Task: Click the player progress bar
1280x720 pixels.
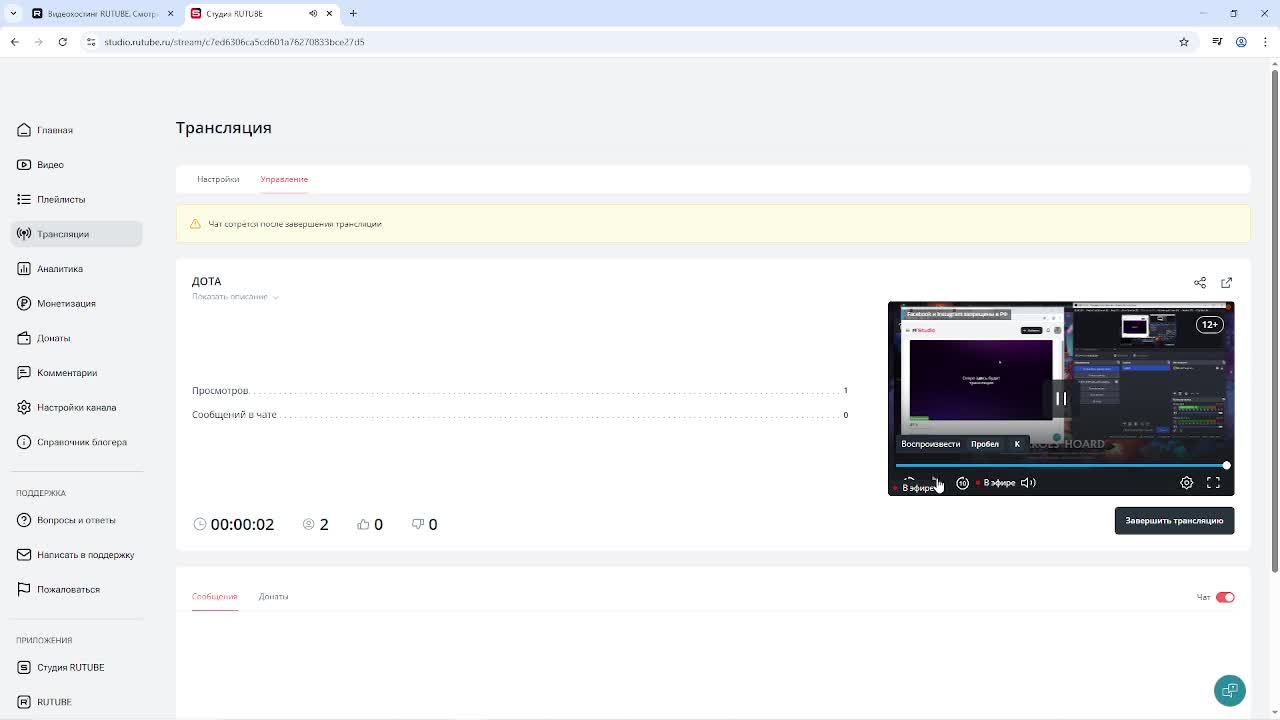Action: click(1060, 465)
